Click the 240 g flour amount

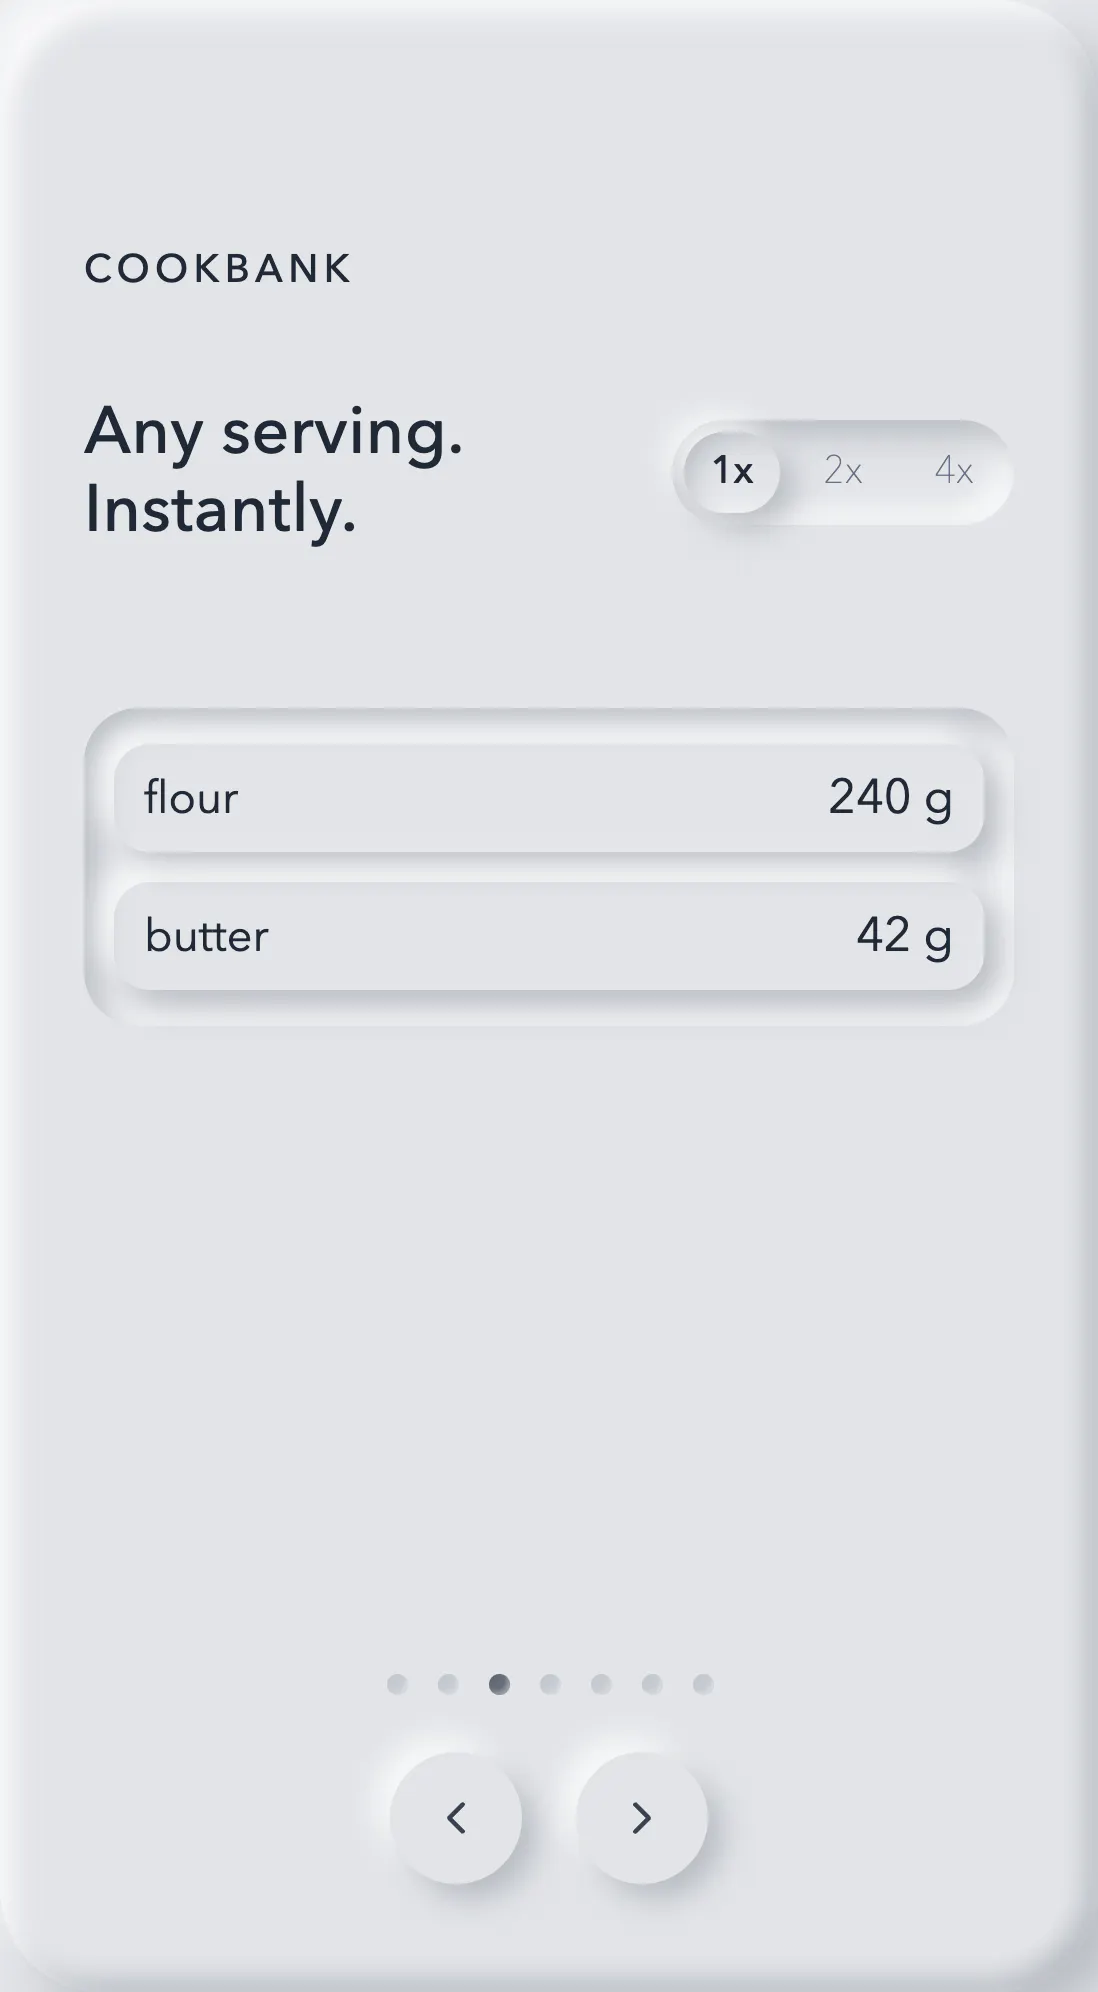(890, 798)
